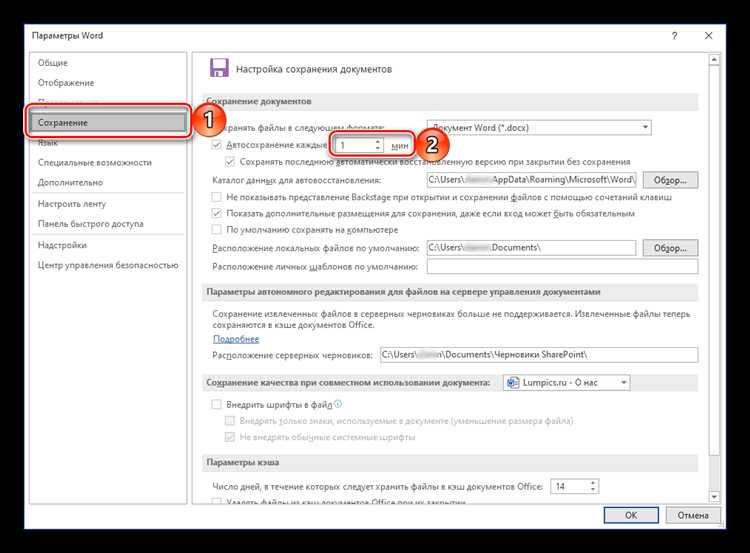Click the cache days field showing 14

pos(569,487)
